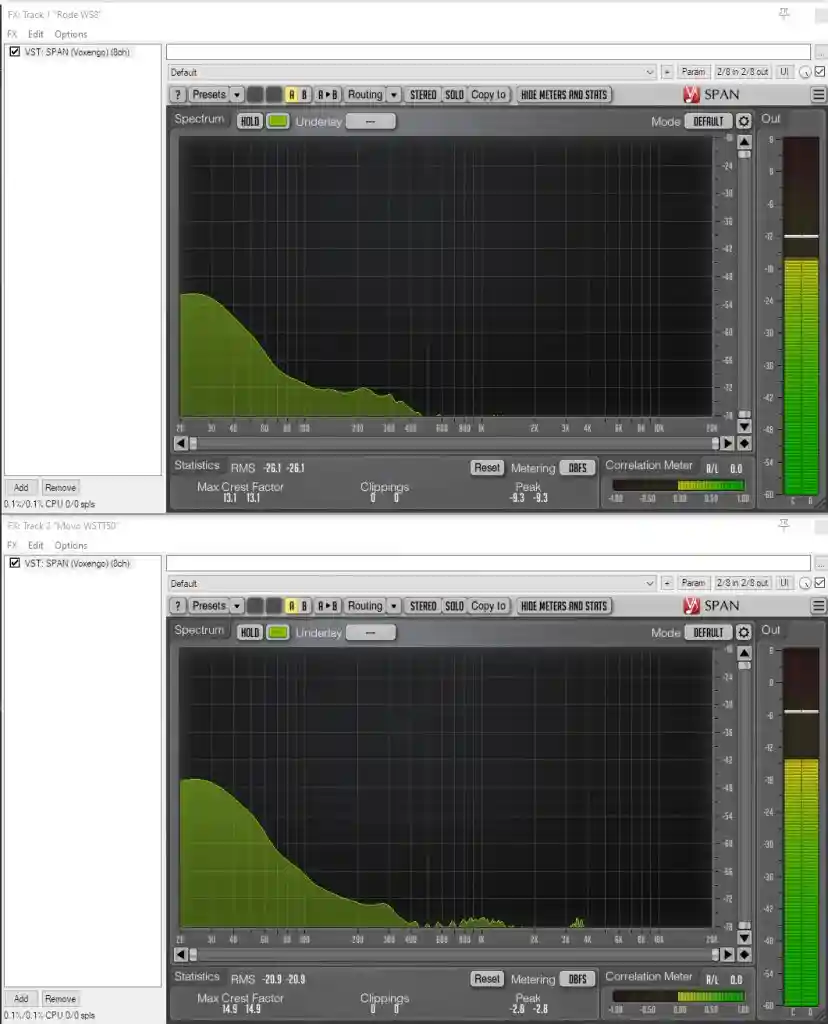Click the A to B copy button, Rode WS8 window
This screenshot has width=828, height=1024.
[328, 95]
